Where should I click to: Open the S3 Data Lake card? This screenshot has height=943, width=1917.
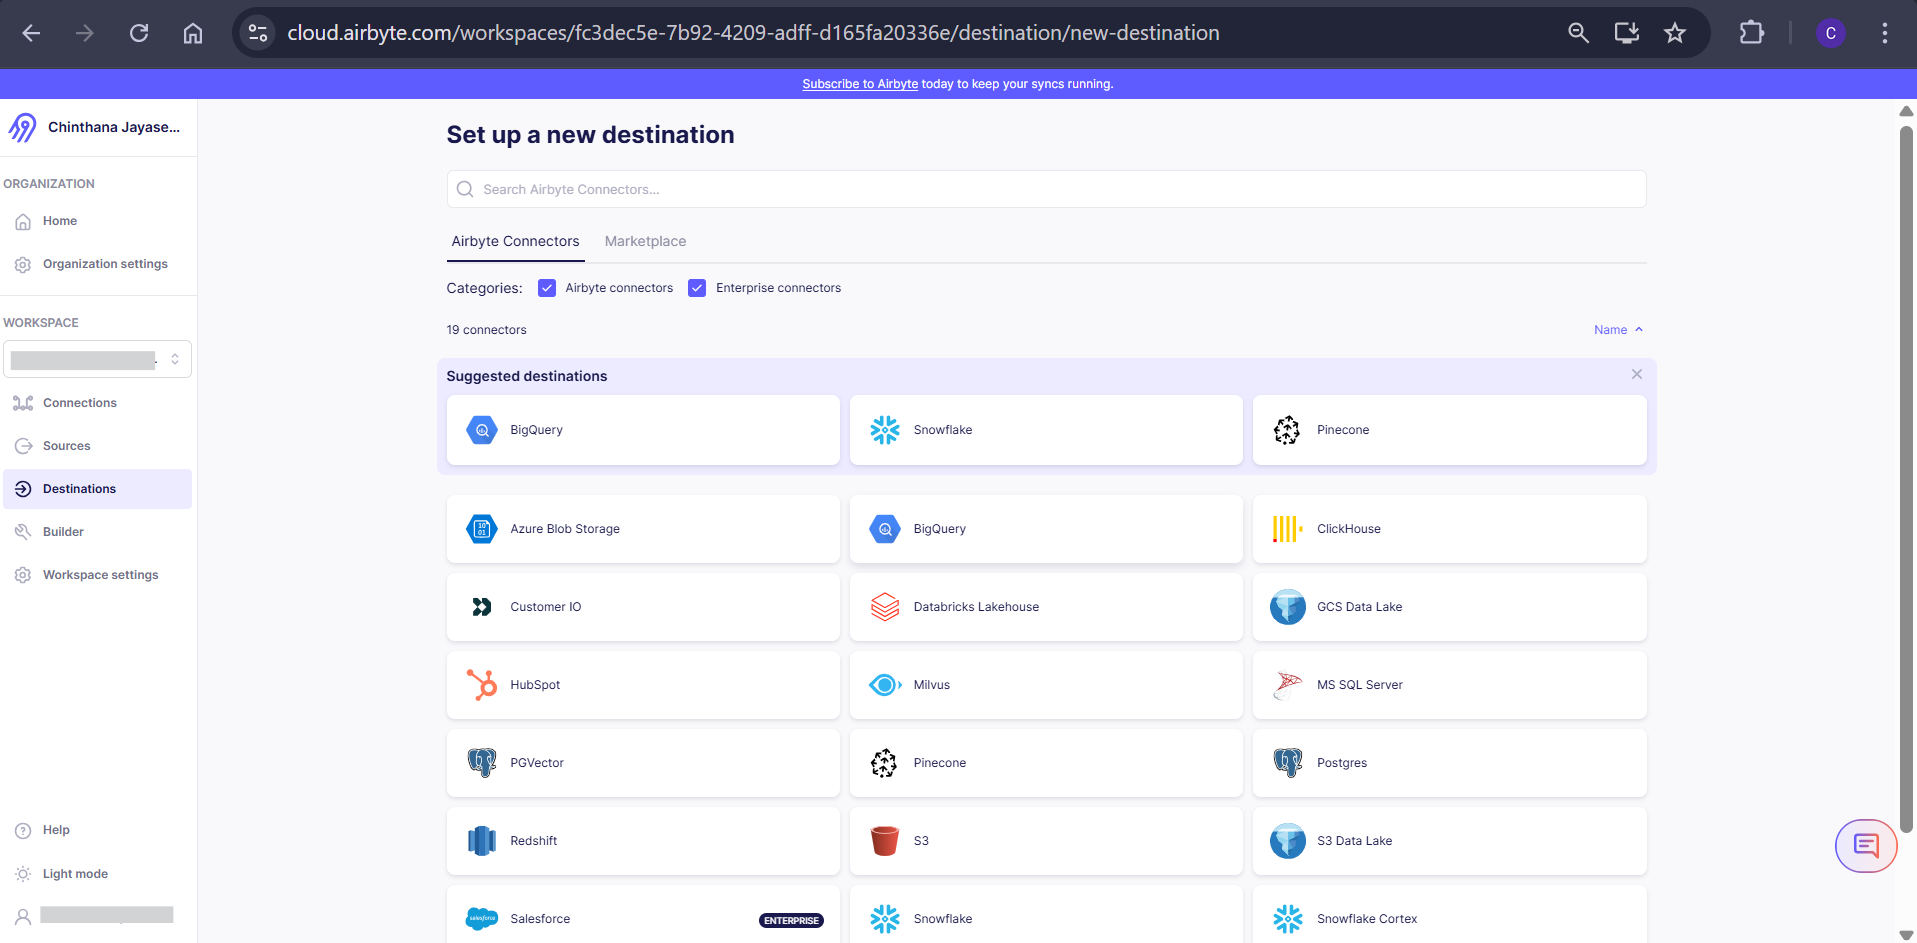coord(1449,841)
